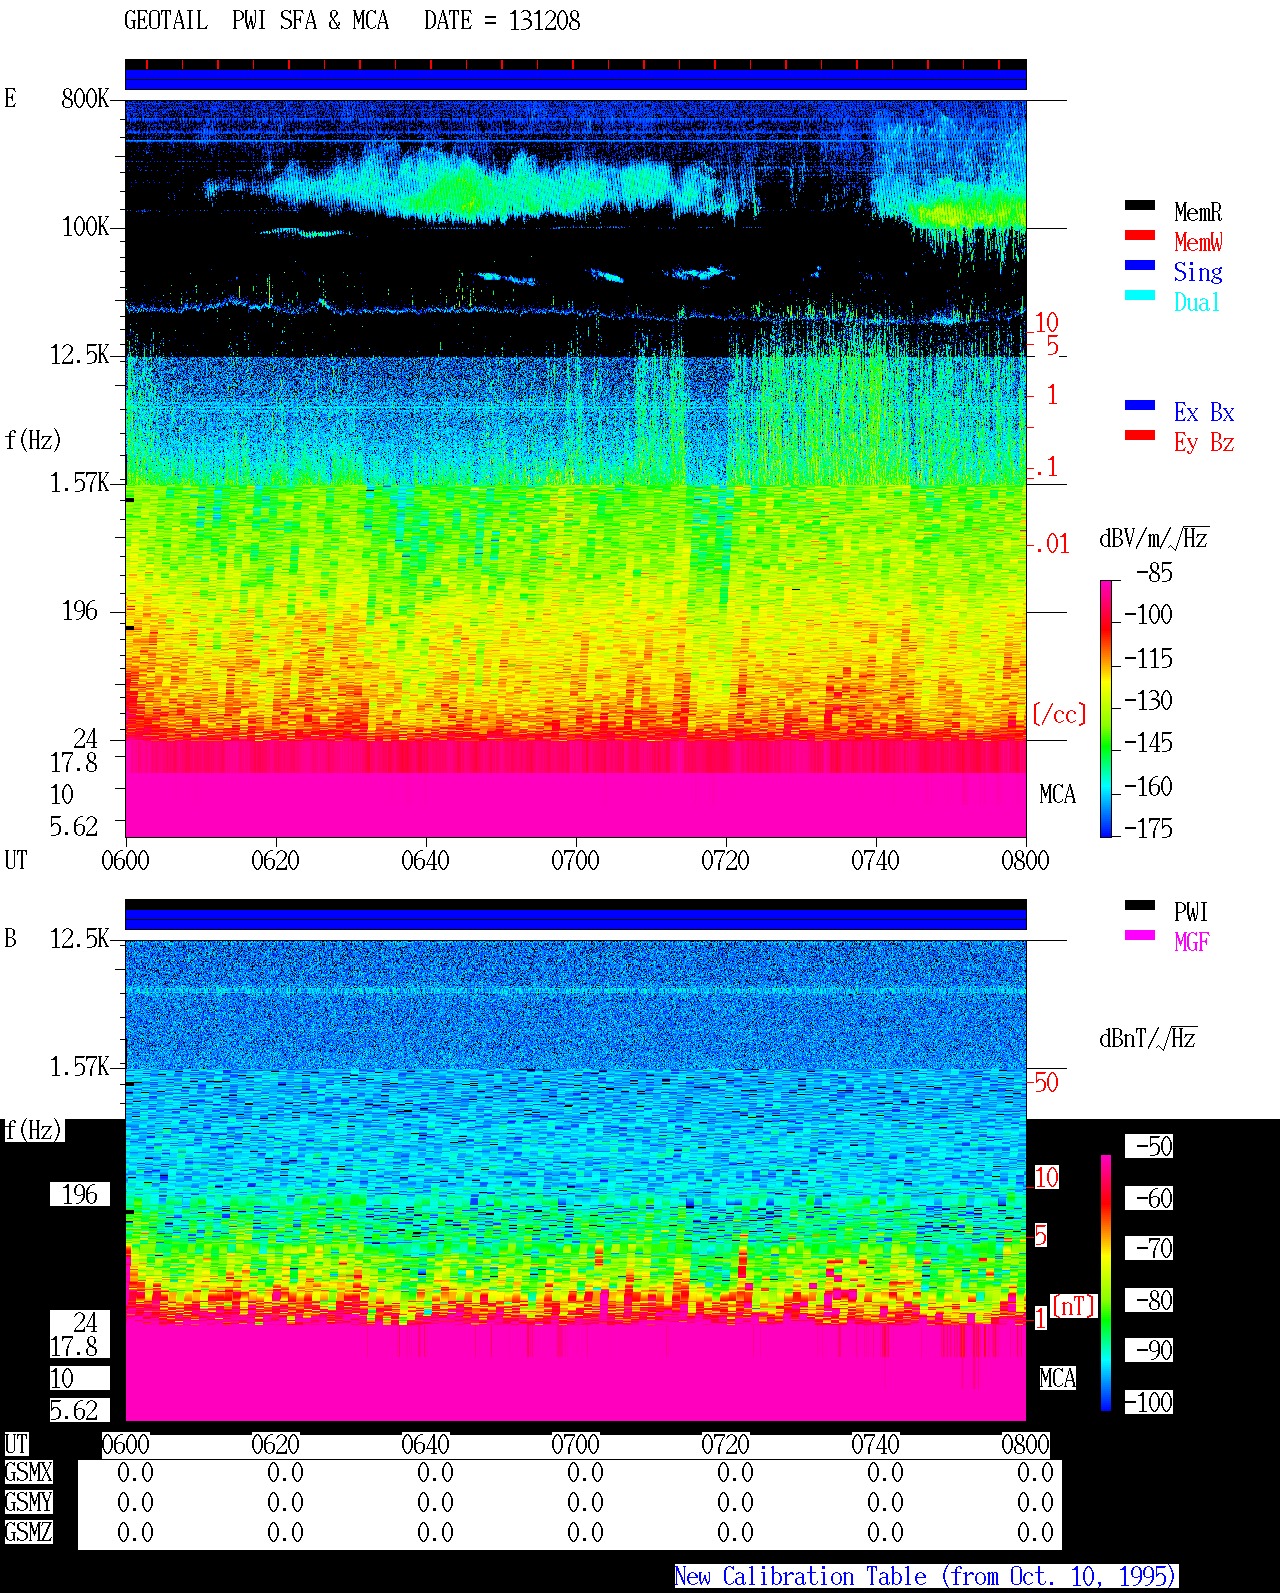Click the blue status bar above the B spectrogram
Image resolution: width=1280 pixels, height=1593 pixels.
[576, 919]
